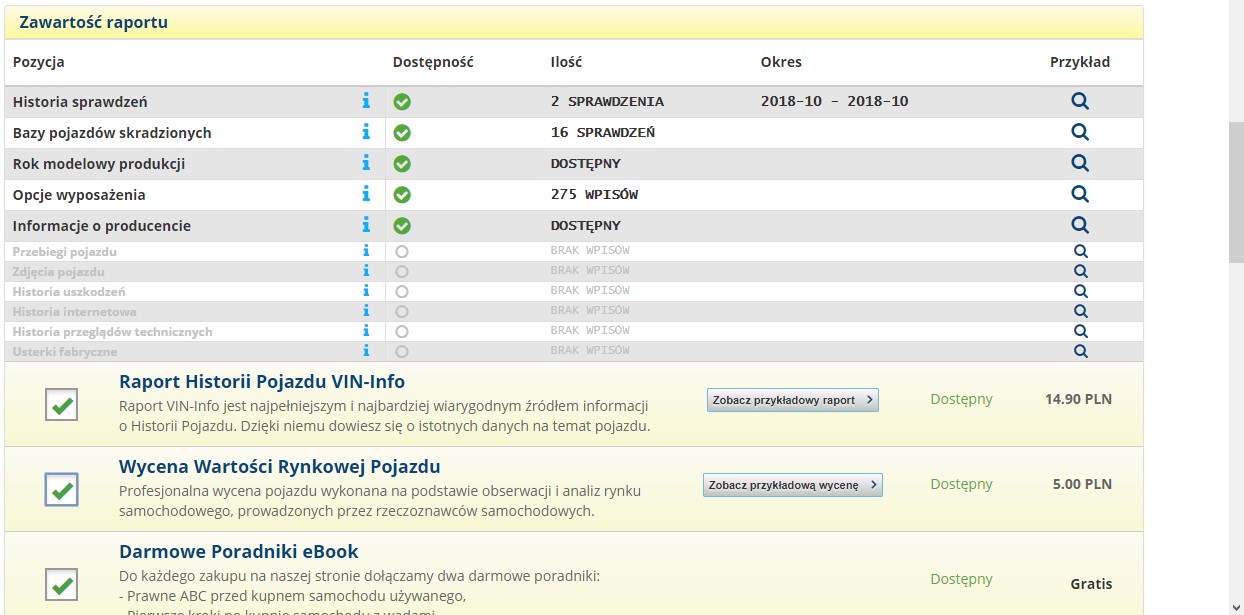Select the Bazy pojazdów skradzionych row label
The height and width of the screenshot is (615, 1244).
[x=112, y=133]
